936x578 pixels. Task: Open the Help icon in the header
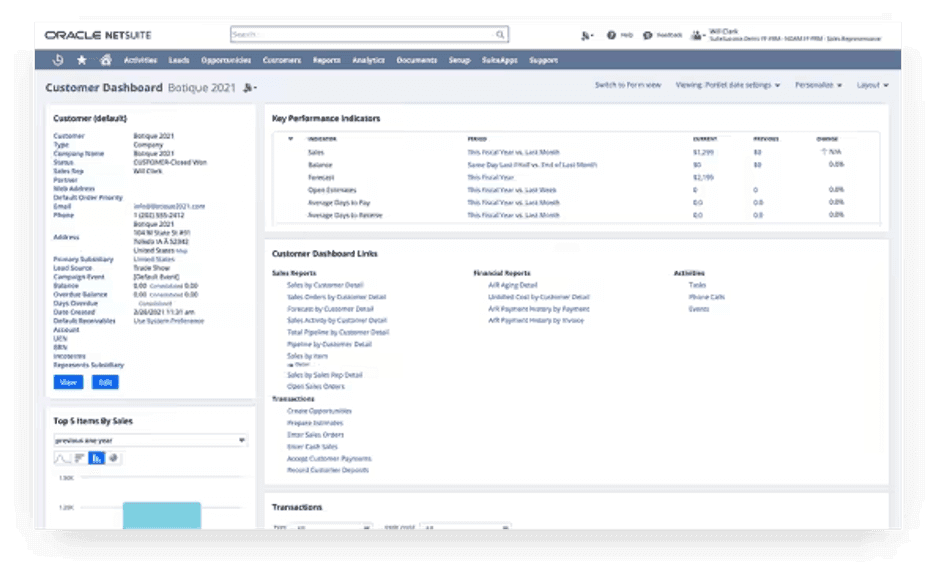(x=611, y=35)
